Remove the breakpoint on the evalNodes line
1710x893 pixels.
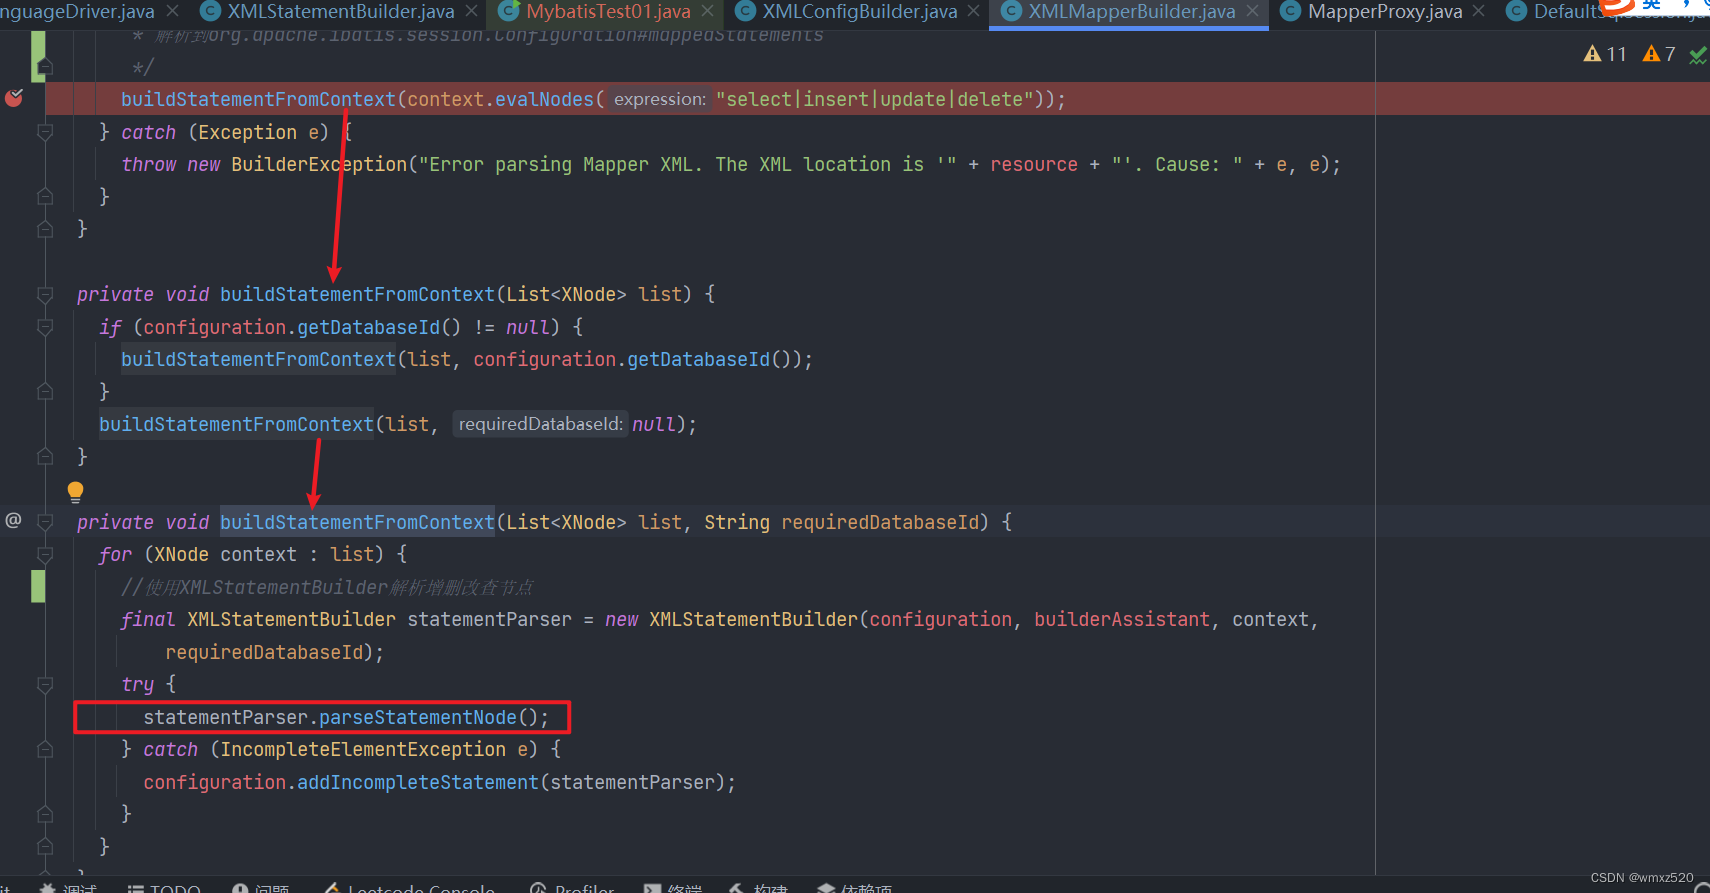pos(14,98)
